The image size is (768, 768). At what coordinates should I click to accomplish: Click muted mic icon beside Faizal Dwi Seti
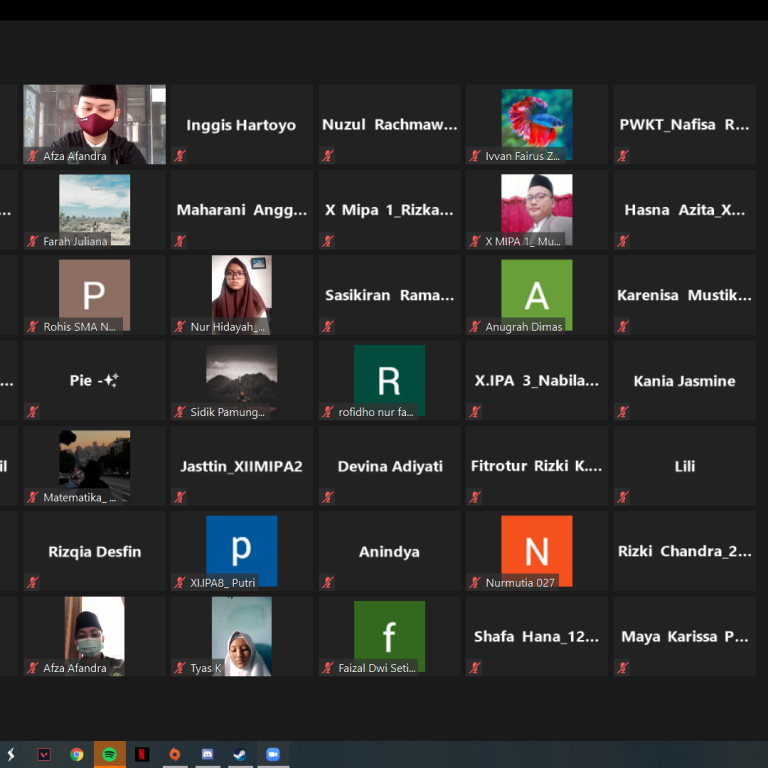click(x=328, y=668)
